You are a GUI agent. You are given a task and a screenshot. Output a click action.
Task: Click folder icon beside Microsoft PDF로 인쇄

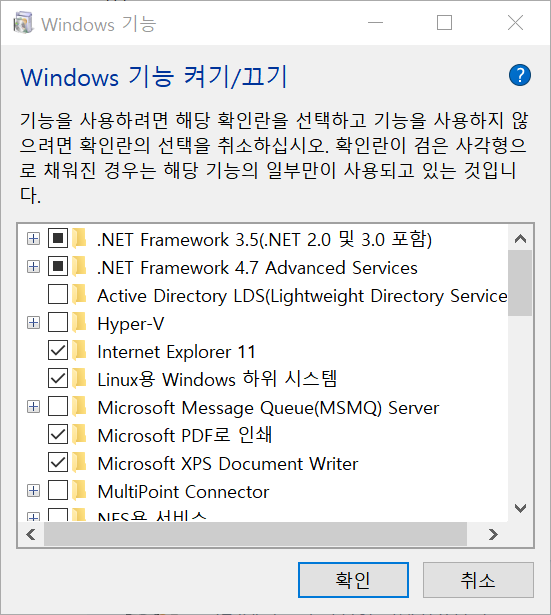click(x=80, y=435)
